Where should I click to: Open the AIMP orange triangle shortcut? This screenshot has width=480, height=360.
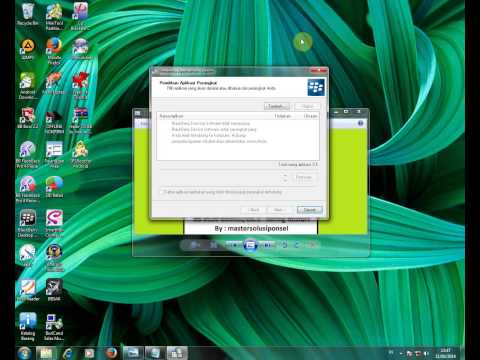point(28,49)
